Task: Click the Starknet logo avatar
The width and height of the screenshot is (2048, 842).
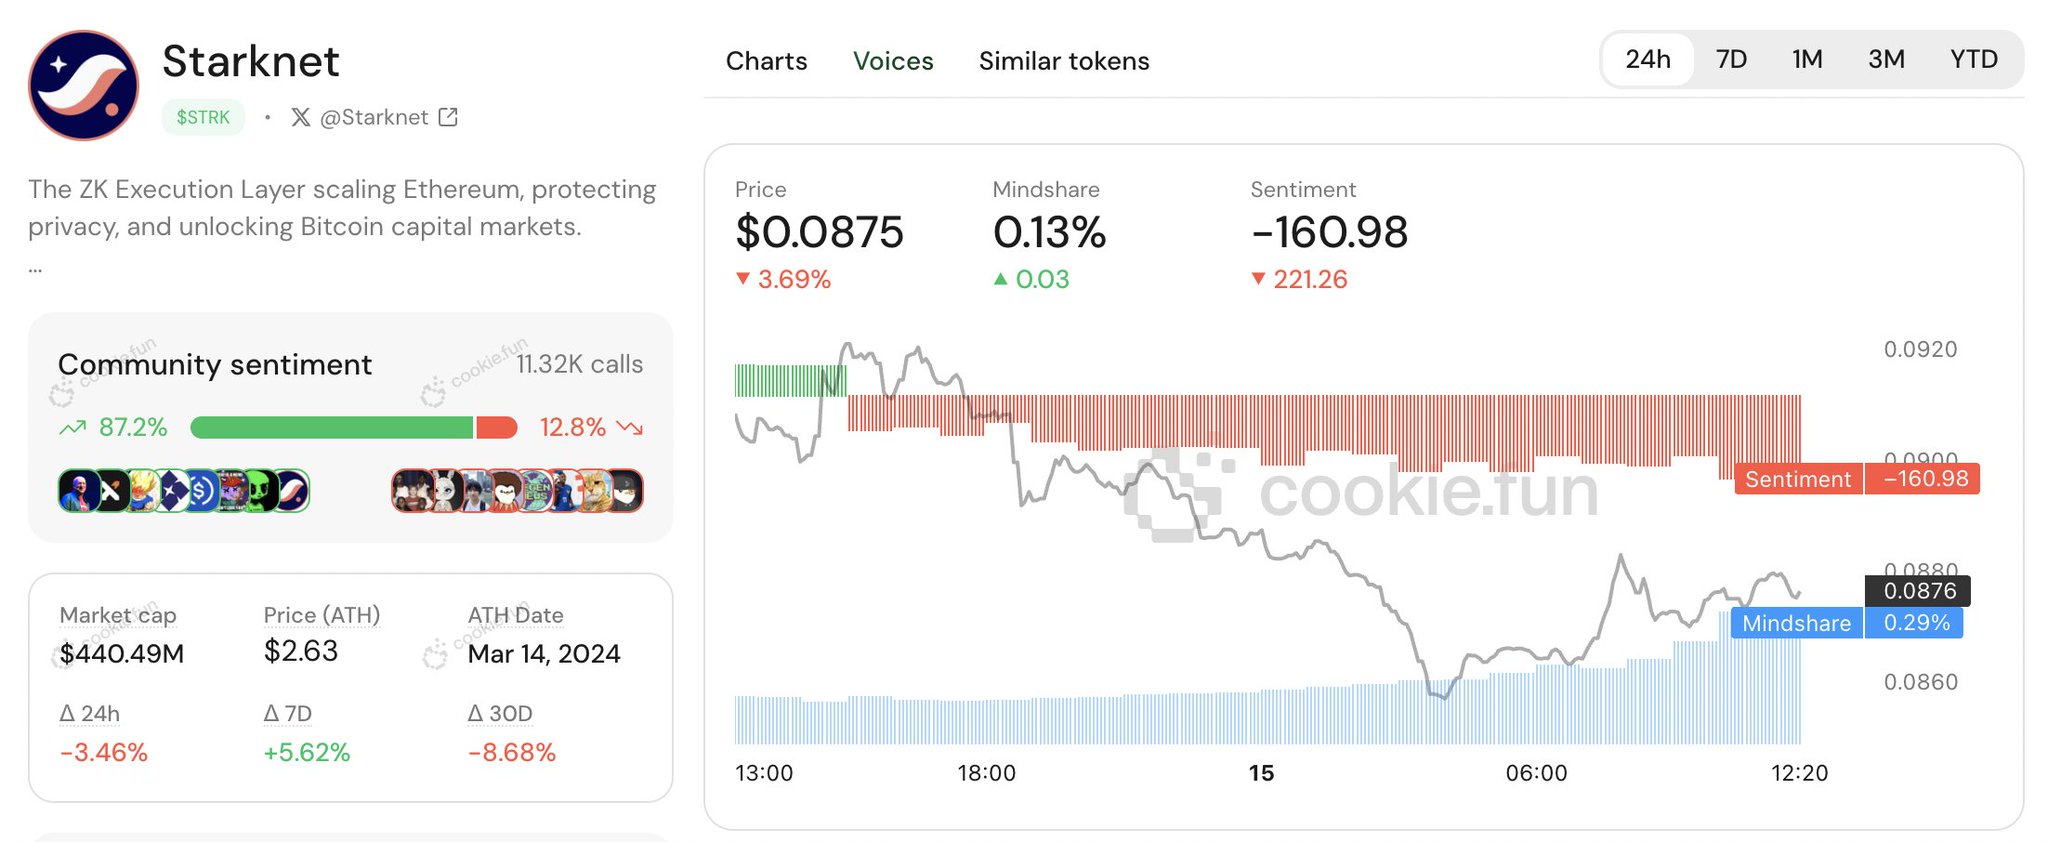Action: click(x=83, y=85)
